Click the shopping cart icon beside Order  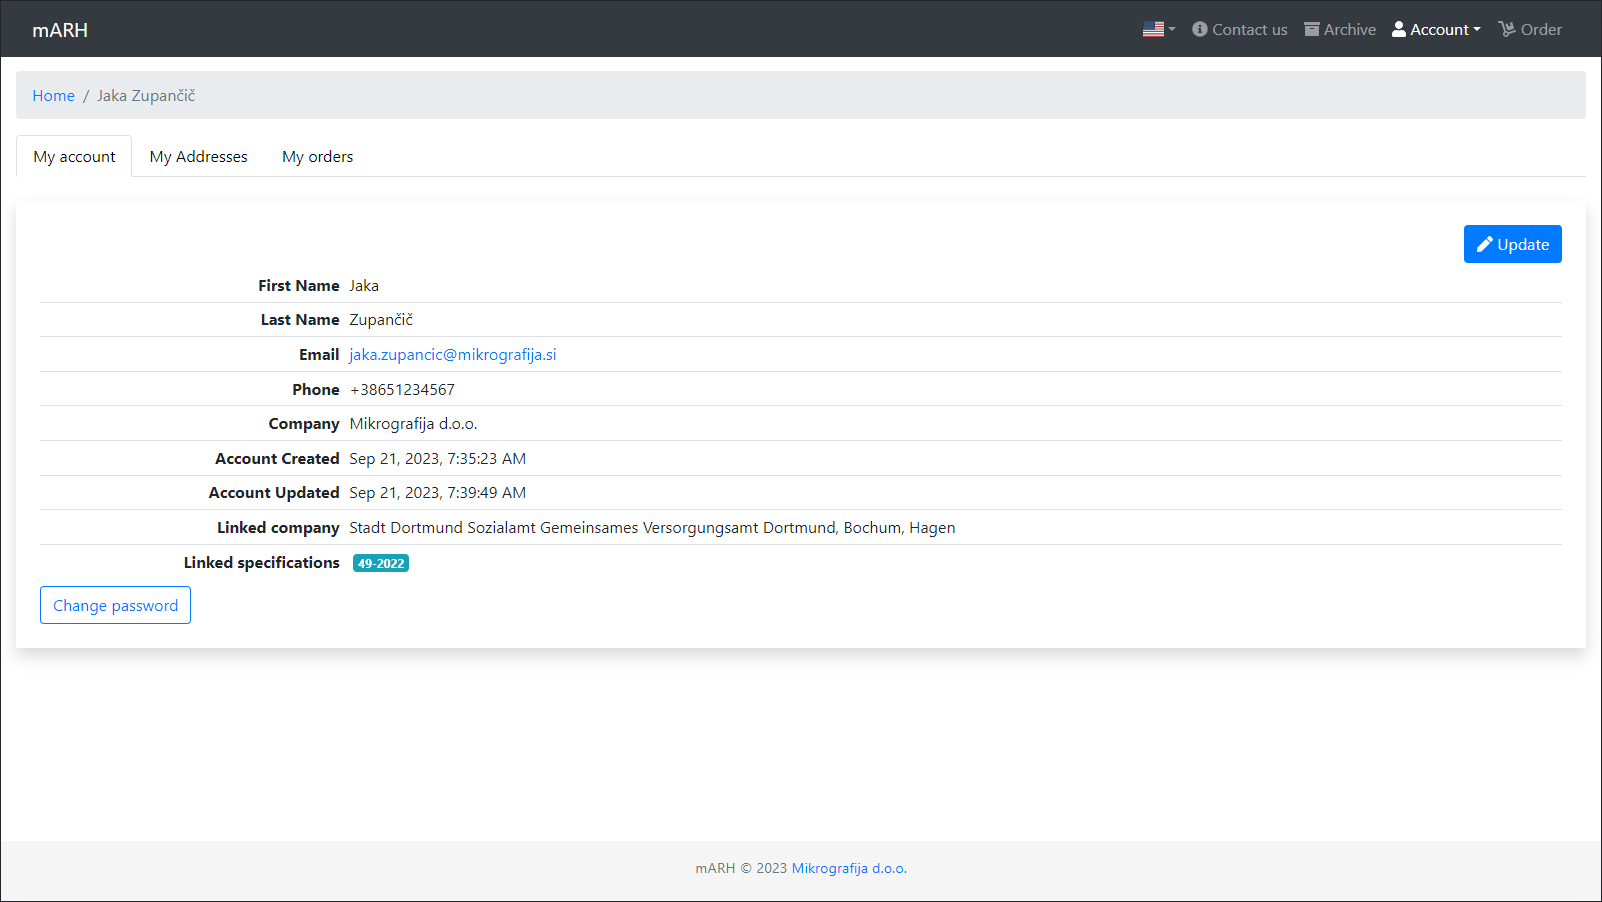click(1507, 30)
